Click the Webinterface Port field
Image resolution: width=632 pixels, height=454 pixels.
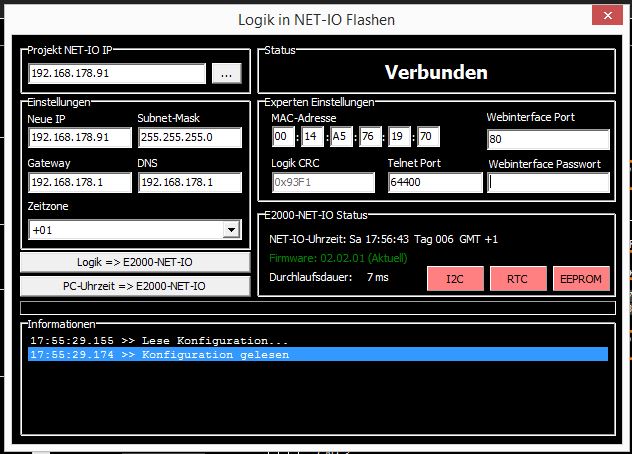tap(547, 138)
